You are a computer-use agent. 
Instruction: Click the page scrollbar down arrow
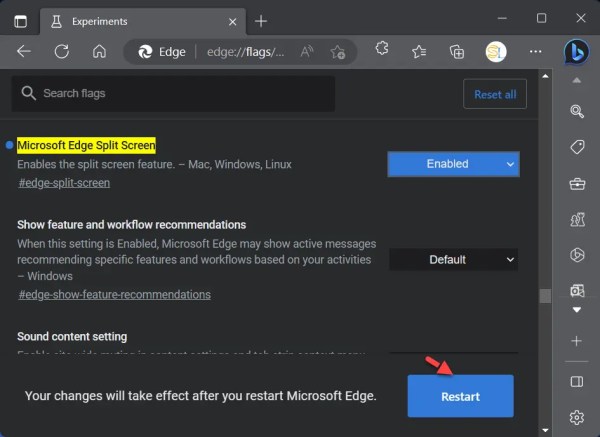click(x=545, y=431)
